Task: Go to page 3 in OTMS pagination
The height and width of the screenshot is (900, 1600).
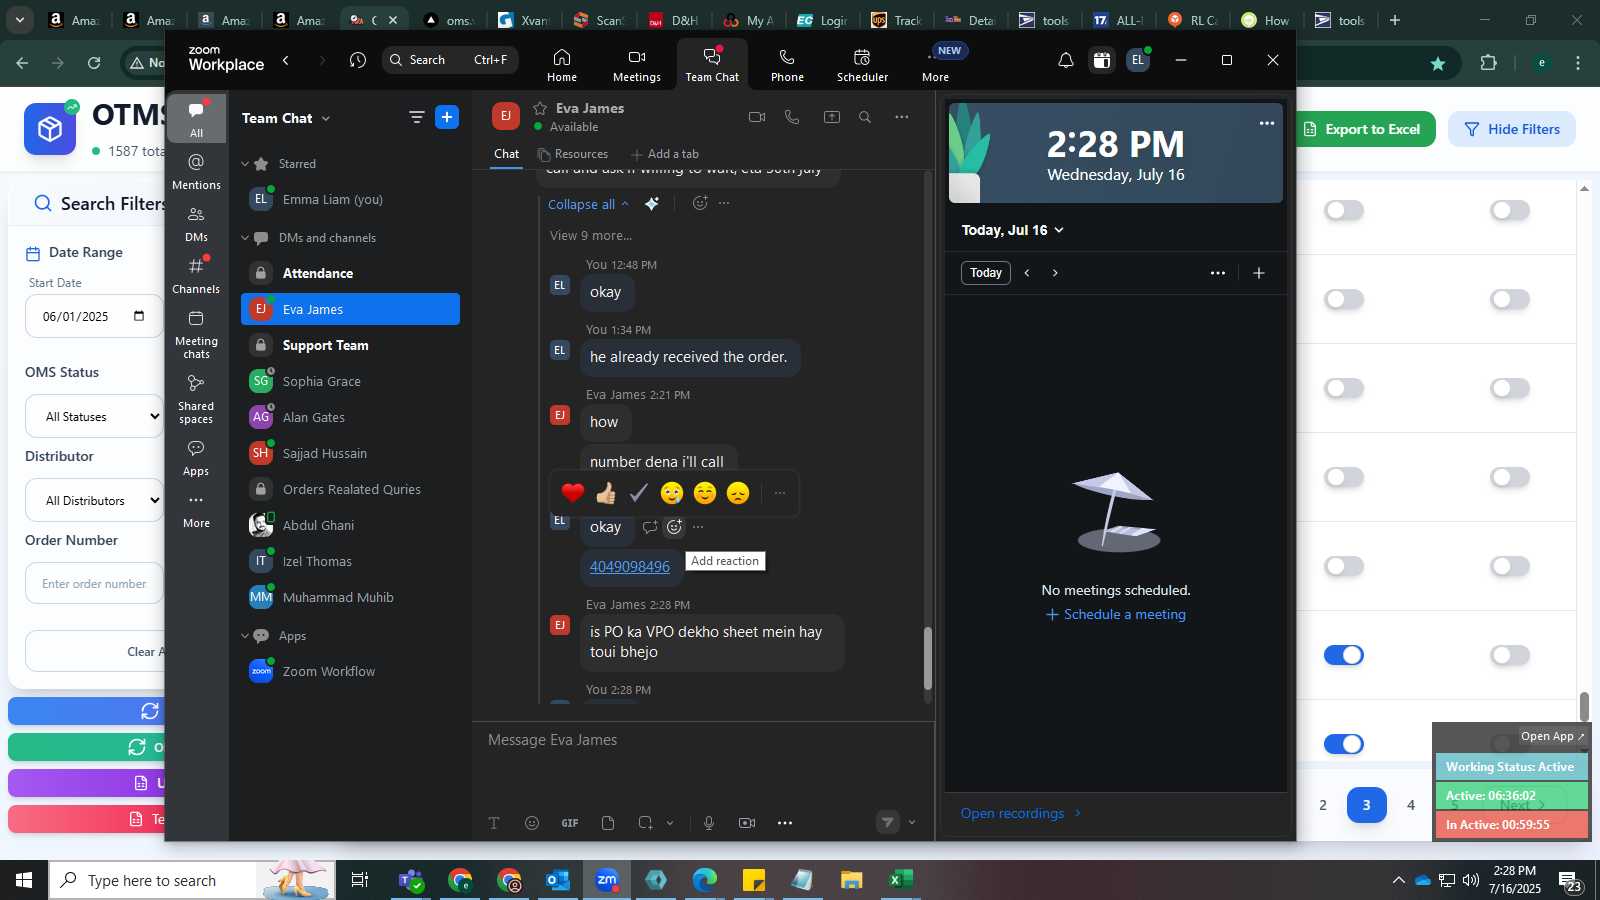Action: tap(1366, 805)
